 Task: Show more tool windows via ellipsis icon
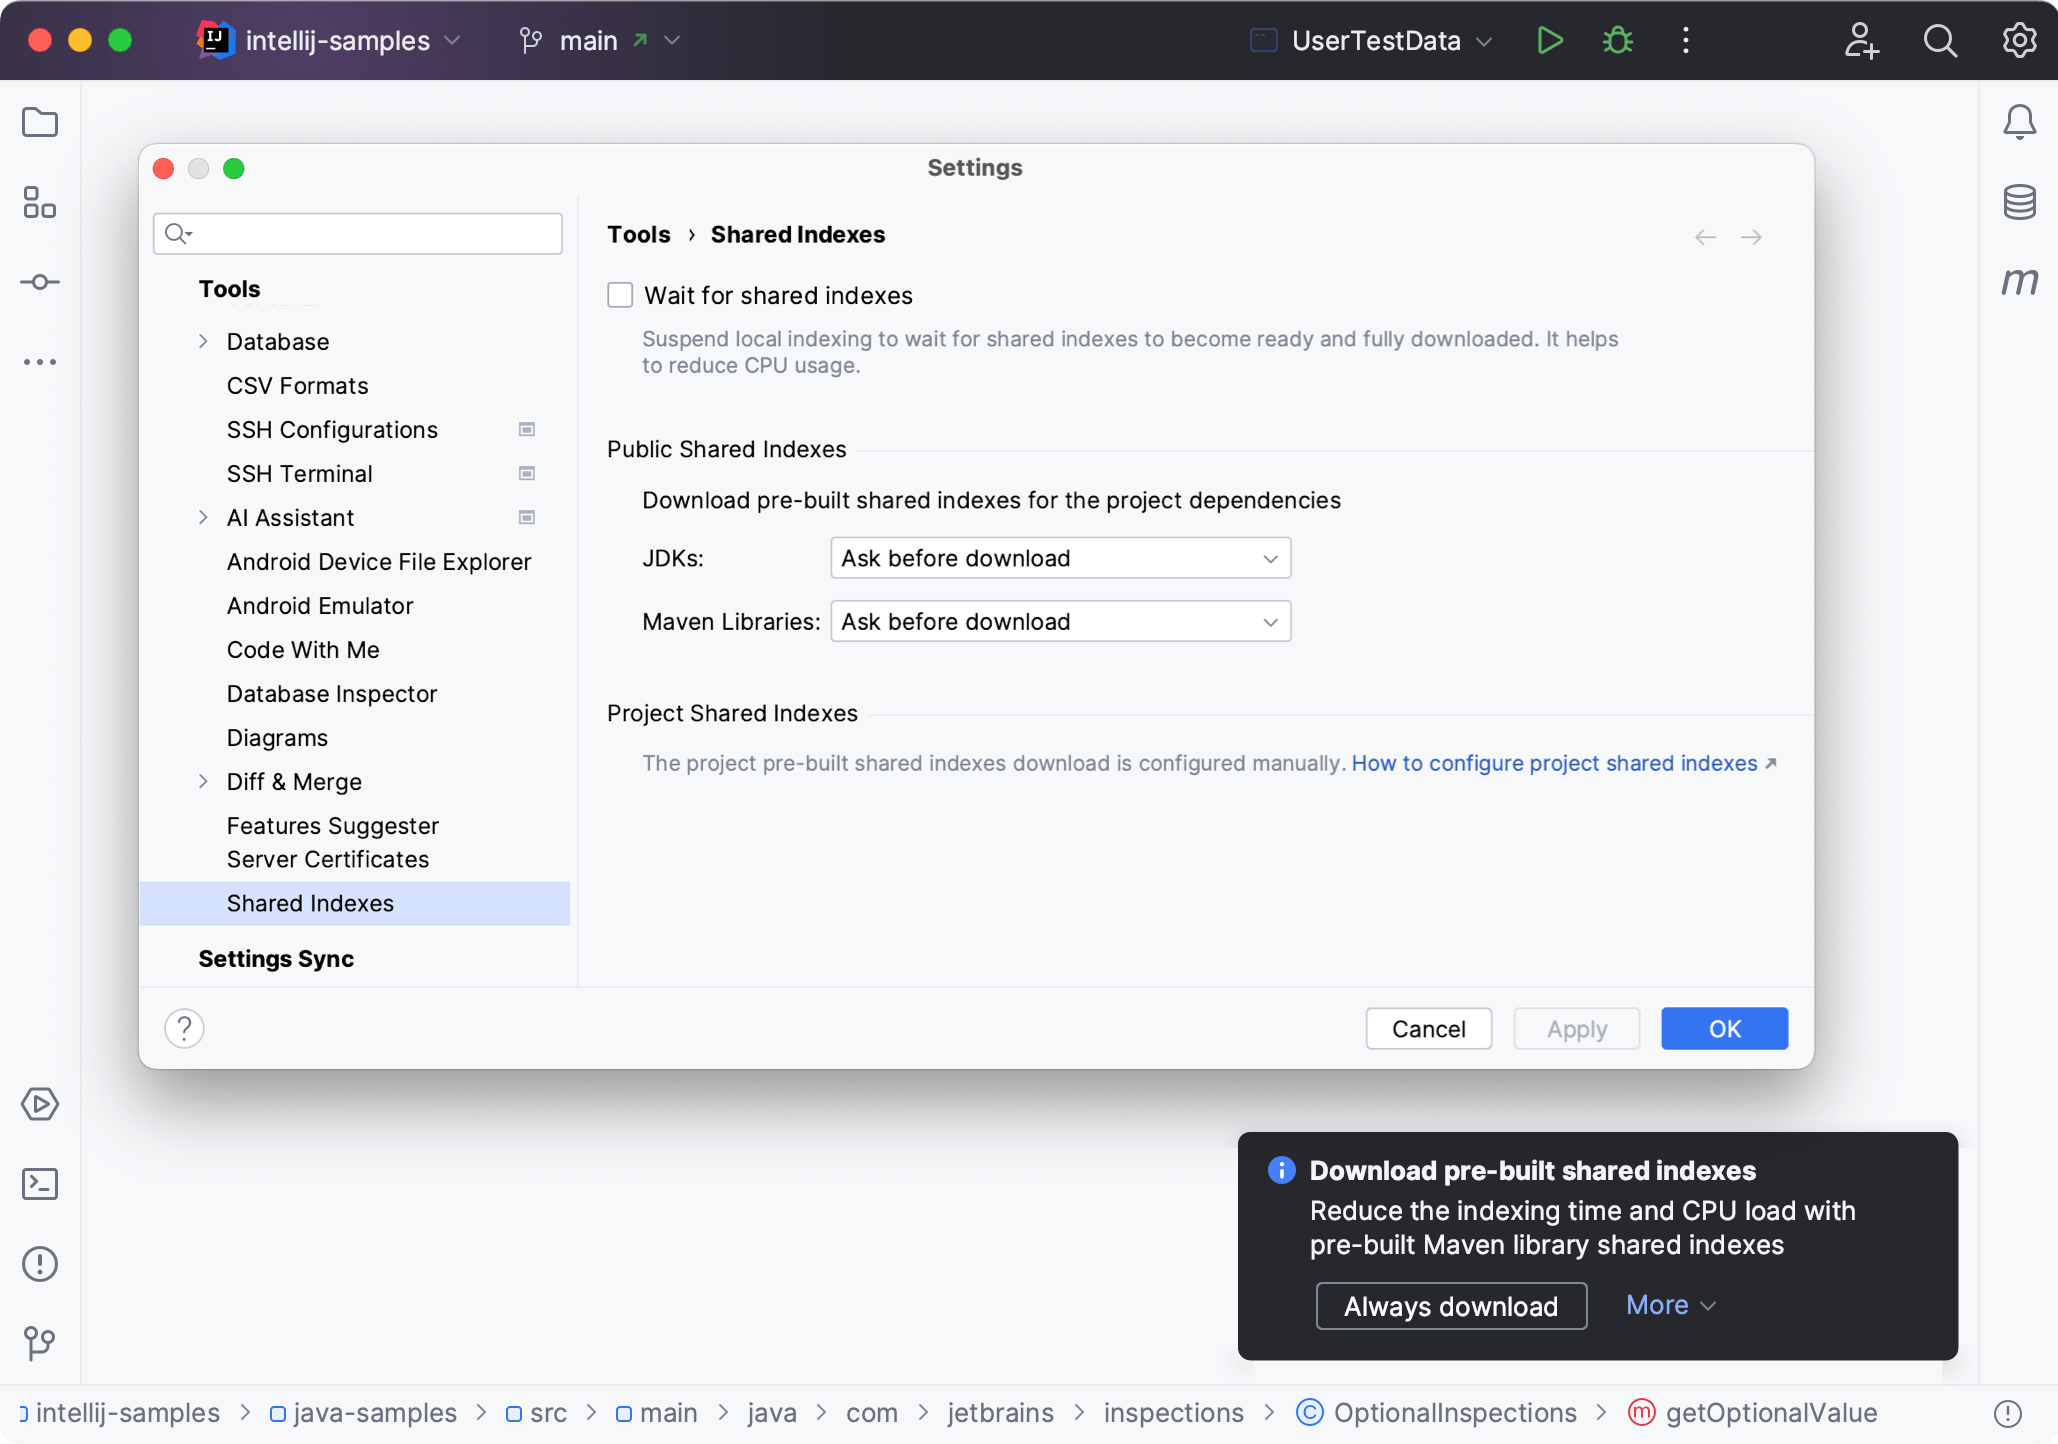(39, 362)
